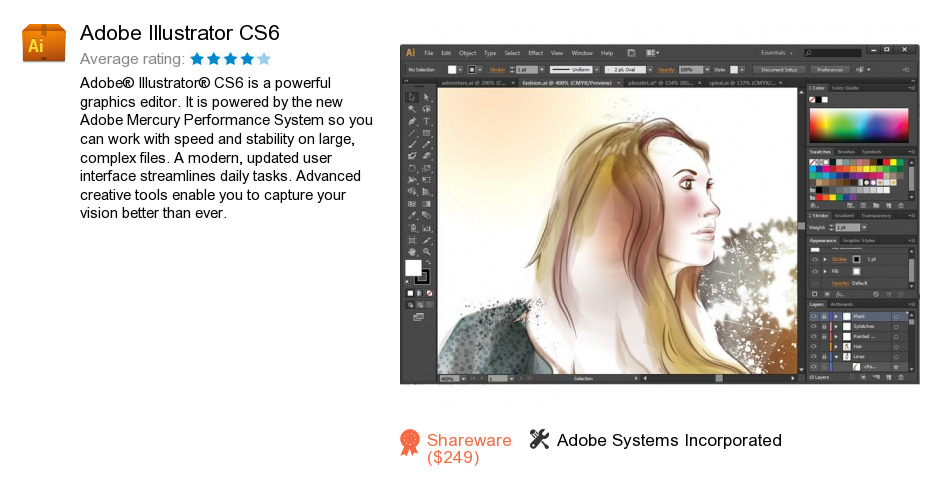The width and height of the screenshot is (940, 493).
Task: Select the Type tool
Action: click(x=427, y=121)
